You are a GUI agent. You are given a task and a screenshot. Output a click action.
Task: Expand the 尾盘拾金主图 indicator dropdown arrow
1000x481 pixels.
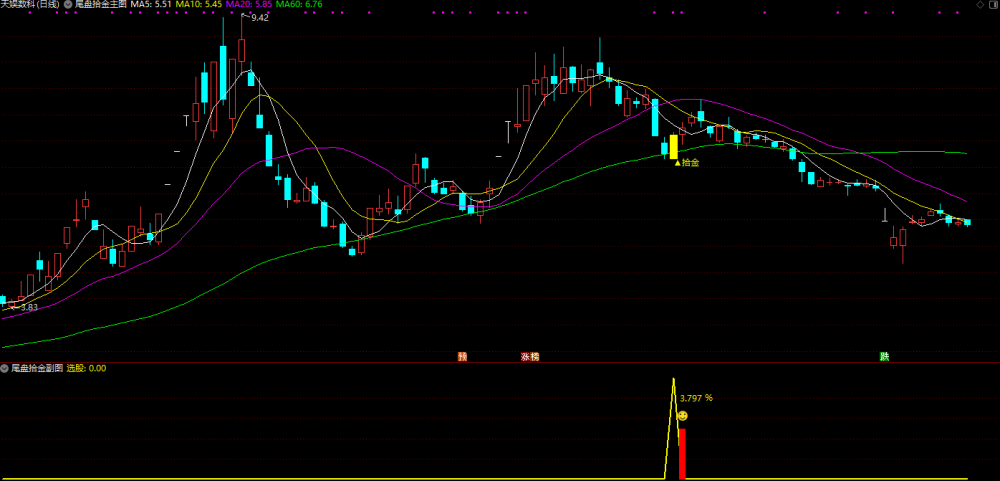coord(68,4)
